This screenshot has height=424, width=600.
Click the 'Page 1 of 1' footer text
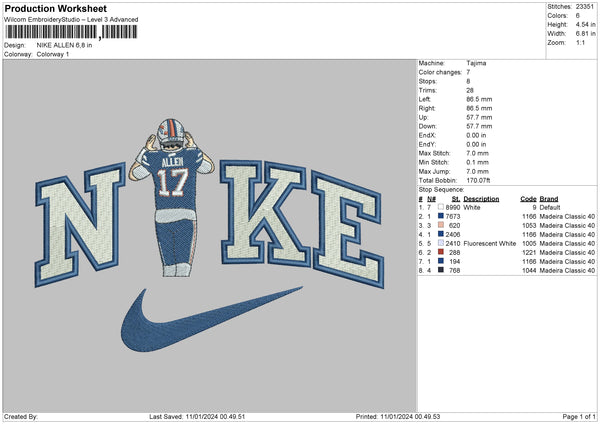point(579,416)
